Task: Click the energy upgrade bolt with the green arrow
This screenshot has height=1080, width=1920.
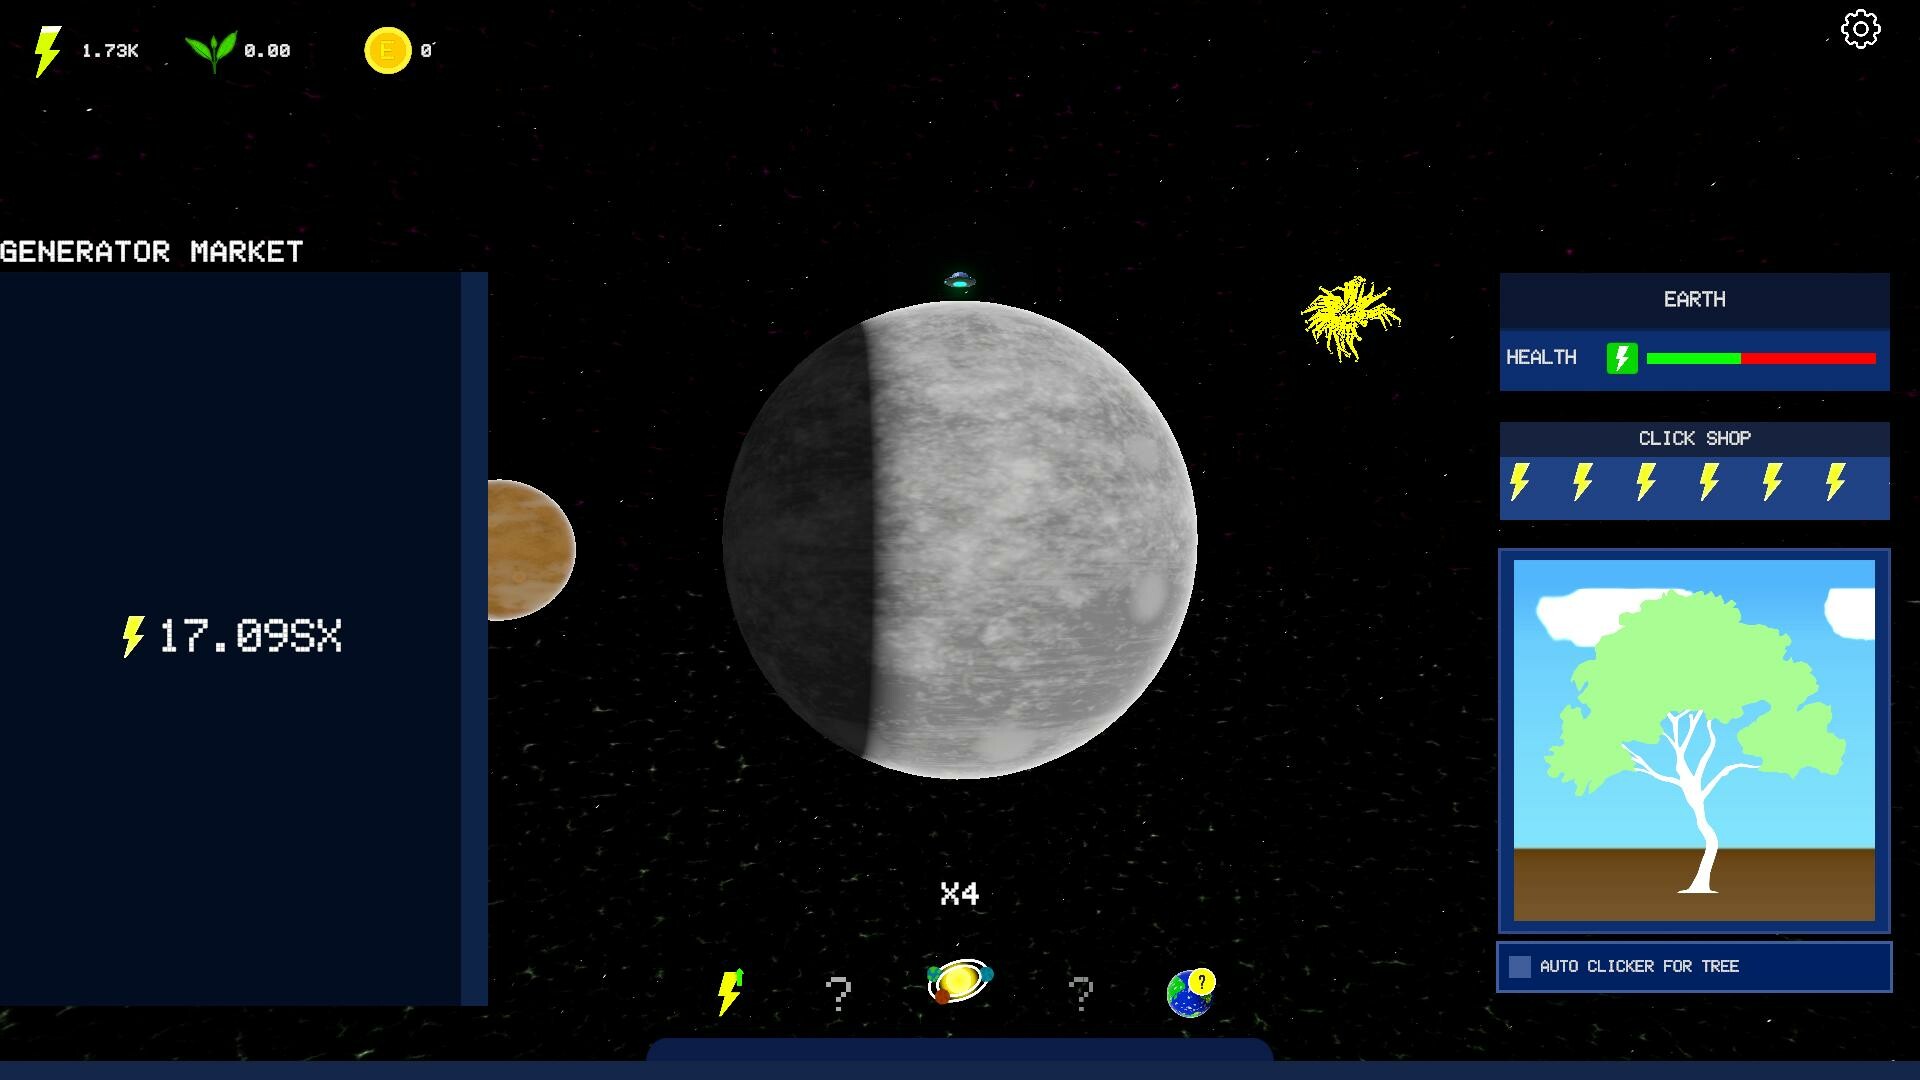Action: pos(731,991)
